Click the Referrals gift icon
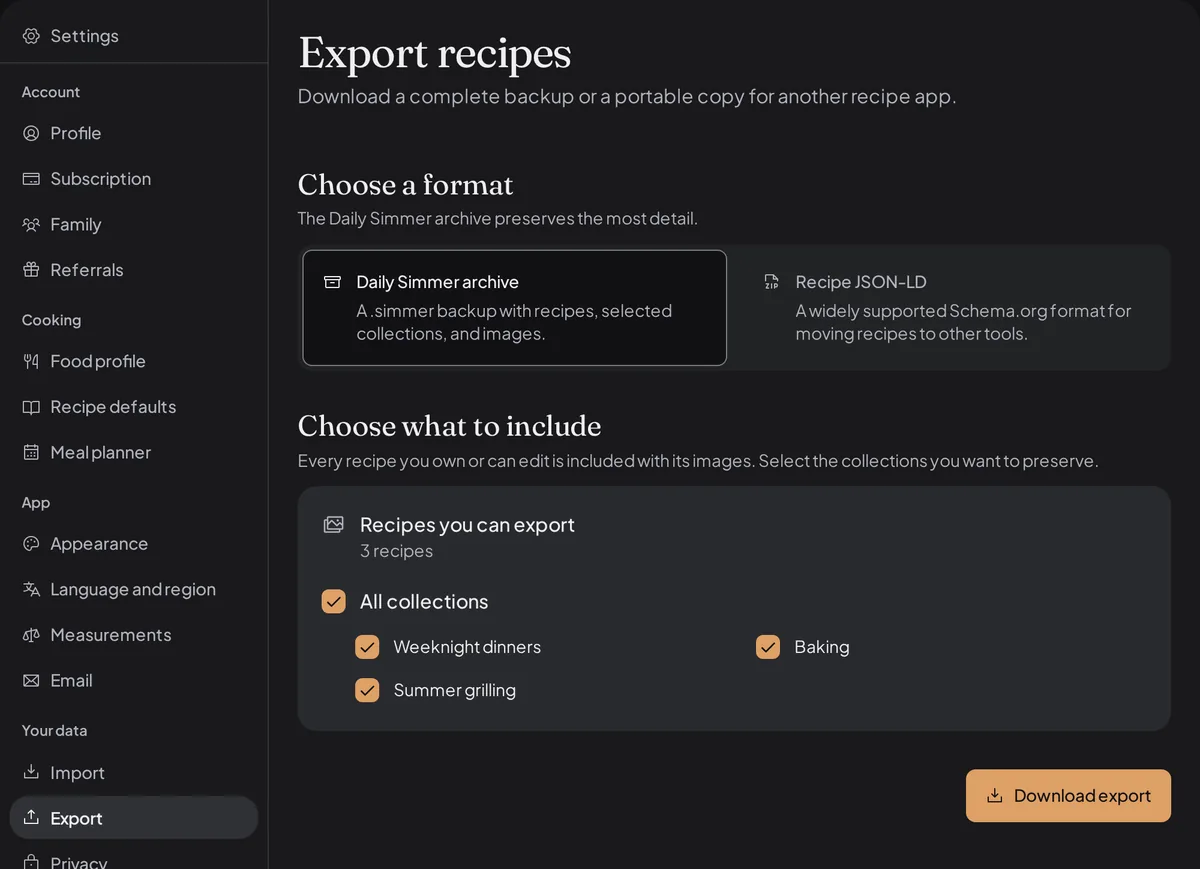Viewport: 1200px width, 869px height. click(31, 270)
